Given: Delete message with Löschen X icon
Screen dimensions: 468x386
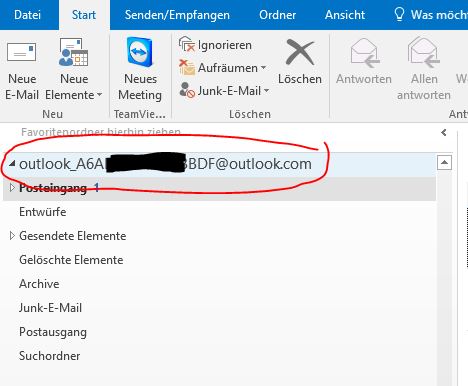Looking at the screenshot, I should point(300,52).
